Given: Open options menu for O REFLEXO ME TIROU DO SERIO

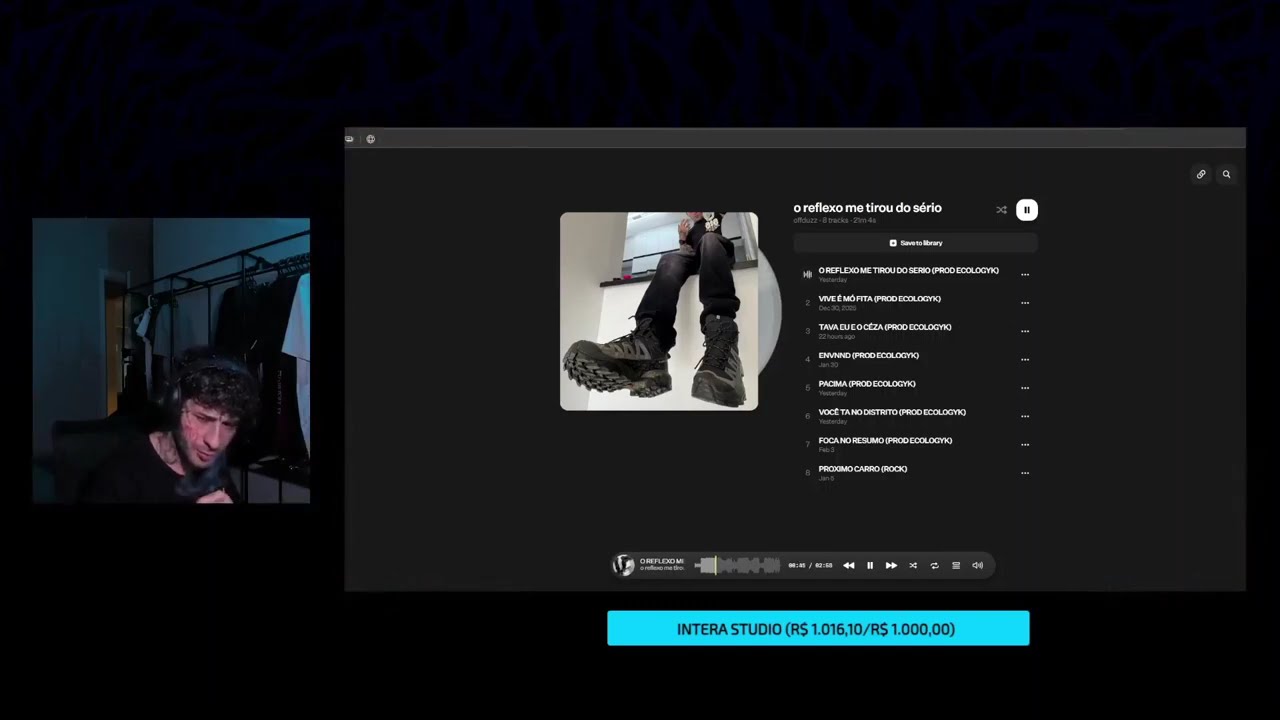Looking at the screenshot, I should click(1025, 274).
